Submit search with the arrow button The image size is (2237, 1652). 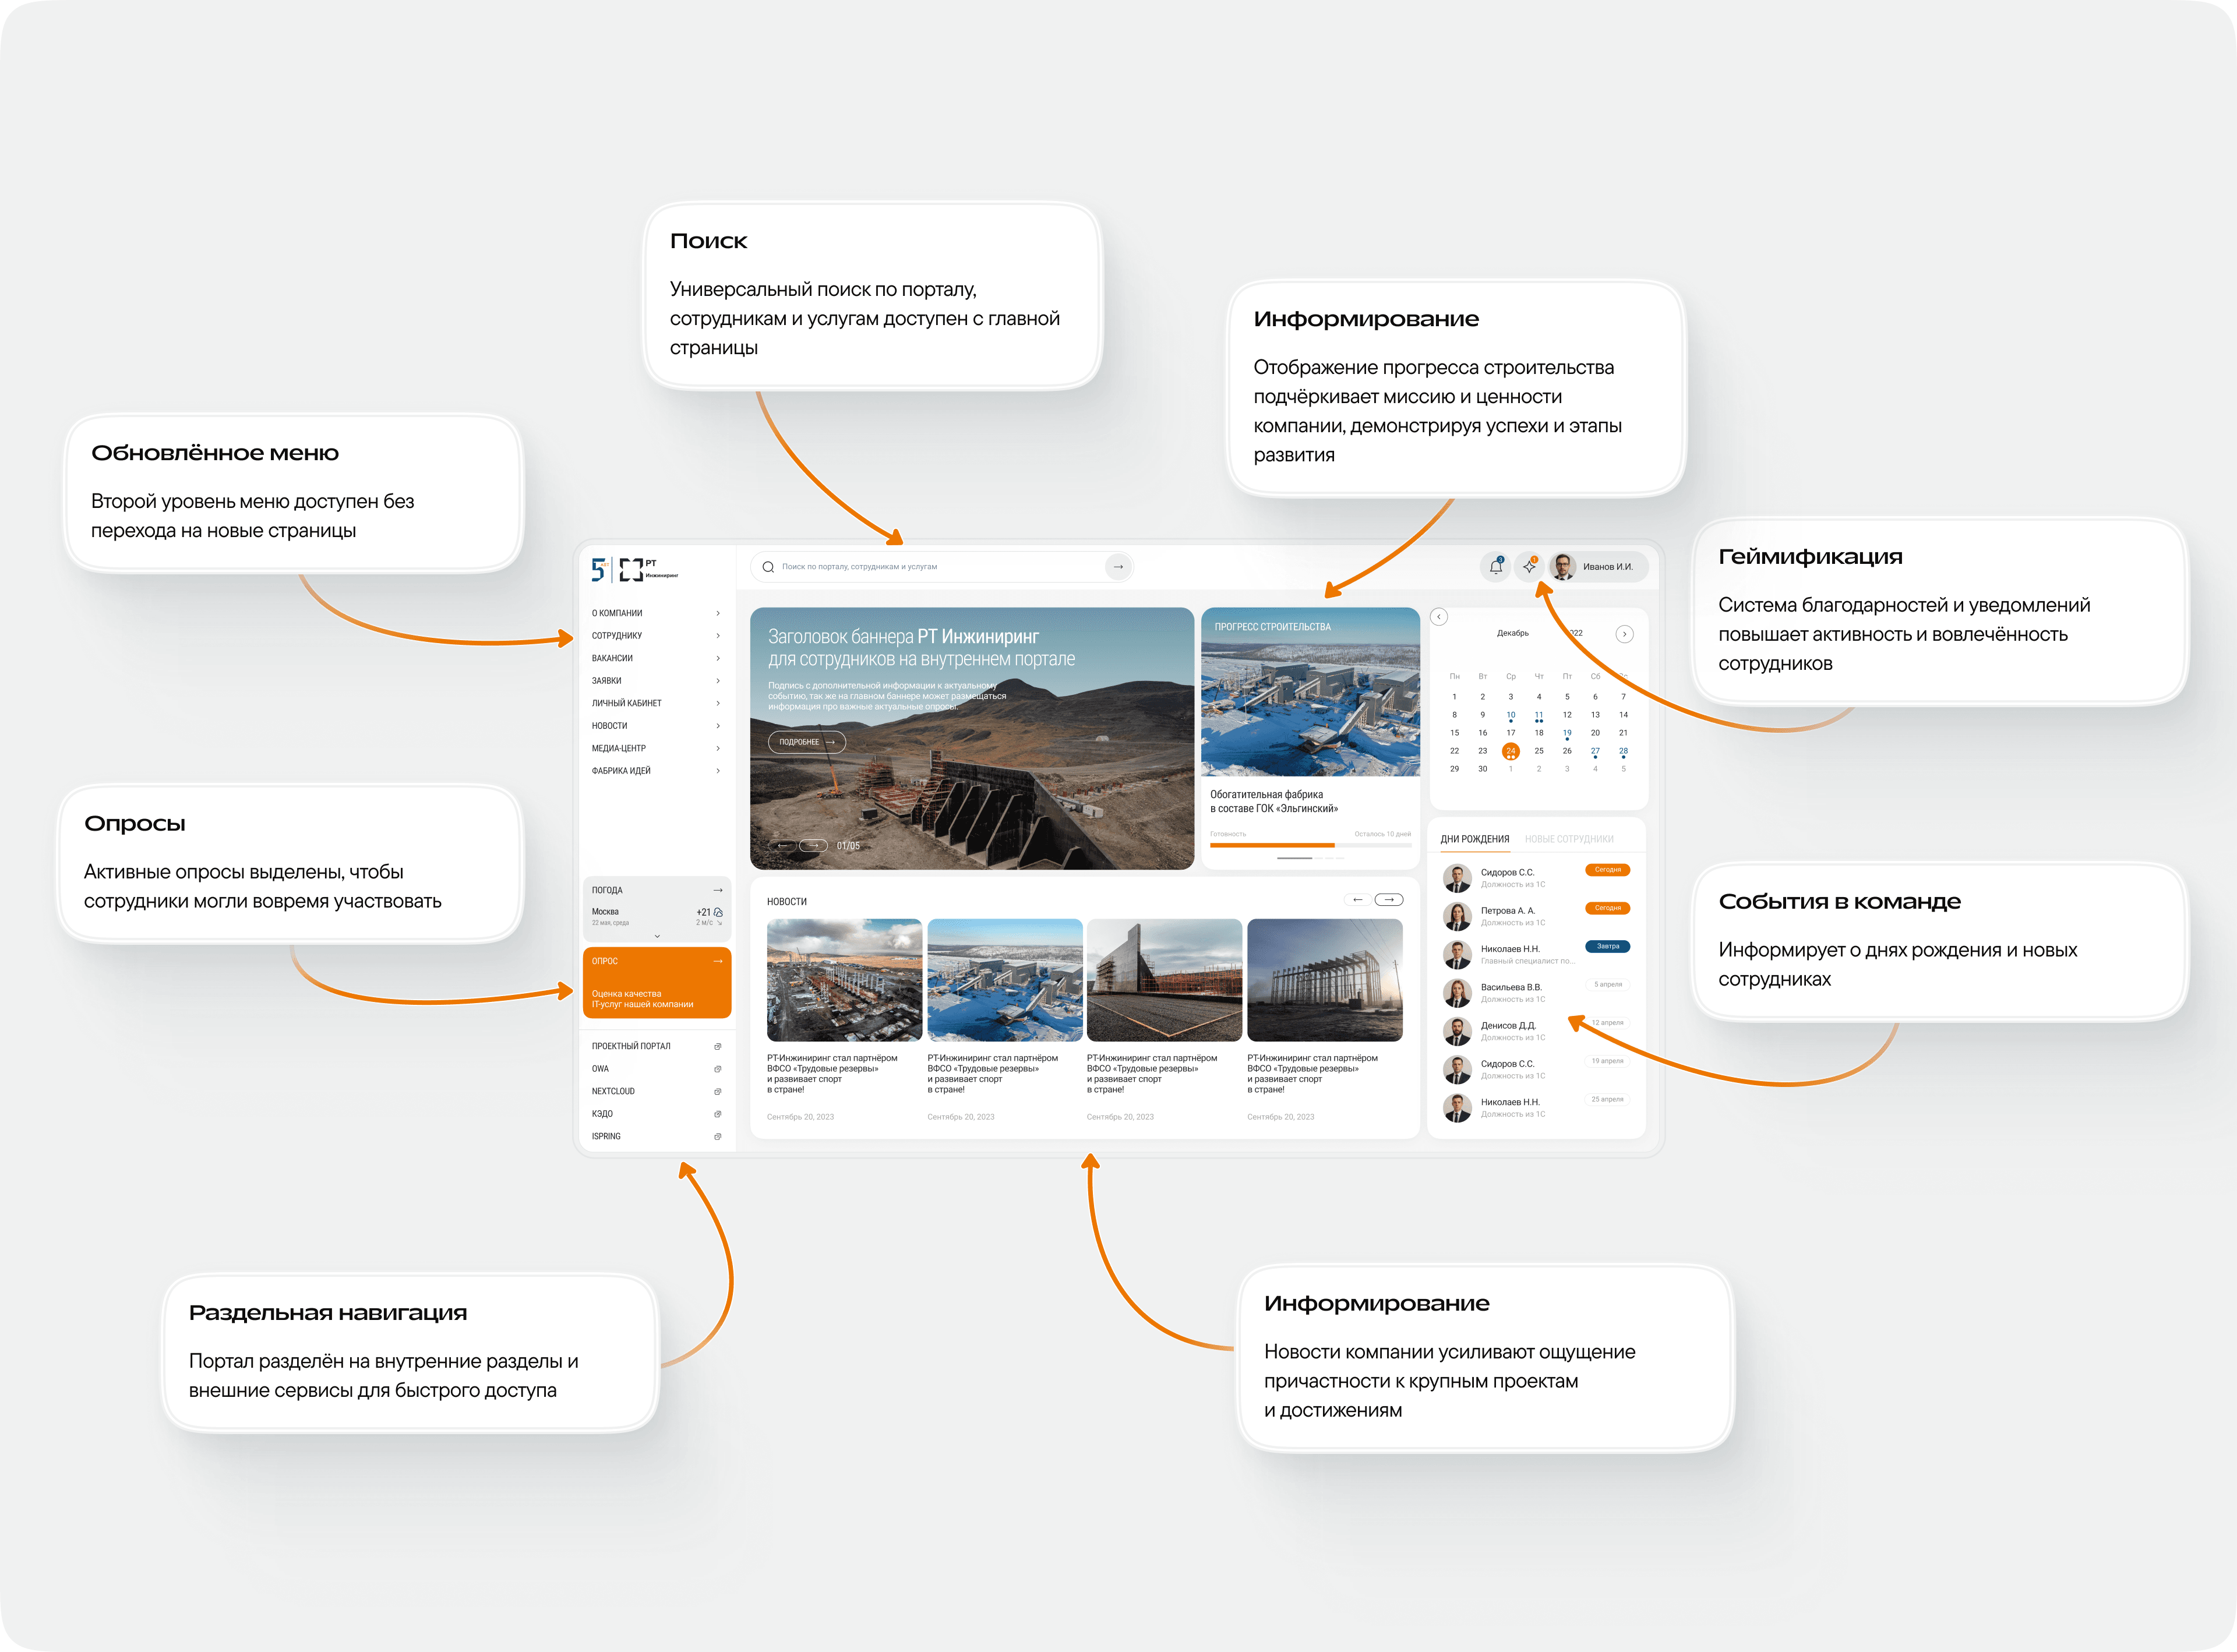pyautogui.click(x=1118, y=567)
